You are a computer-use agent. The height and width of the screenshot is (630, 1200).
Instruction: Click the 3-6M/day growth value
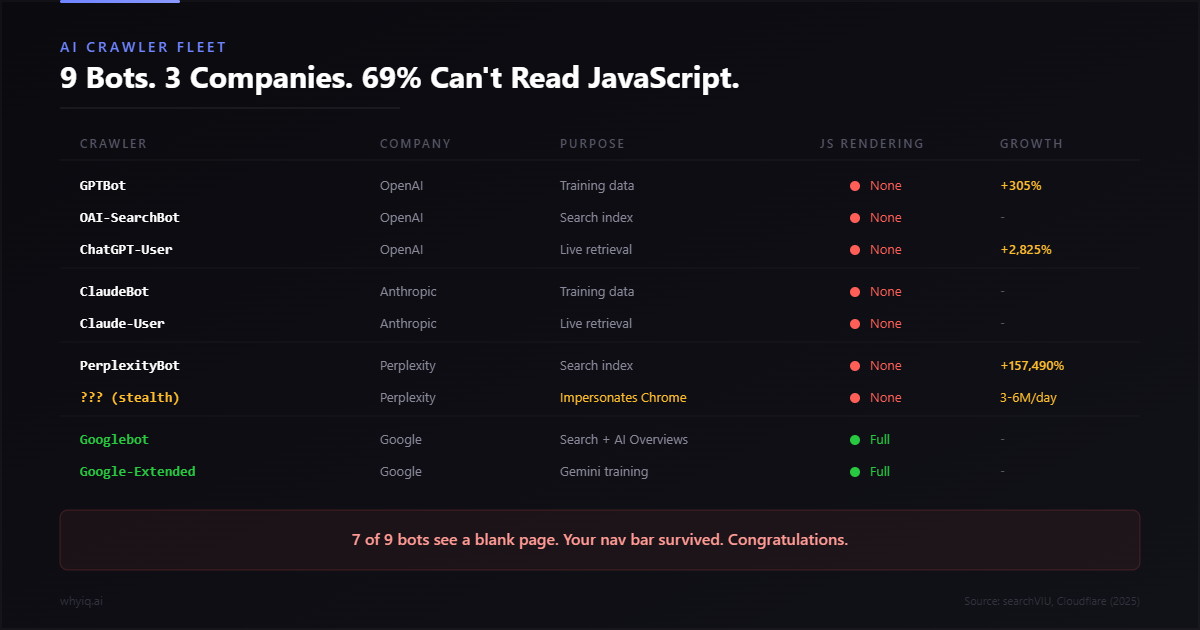1028,398
